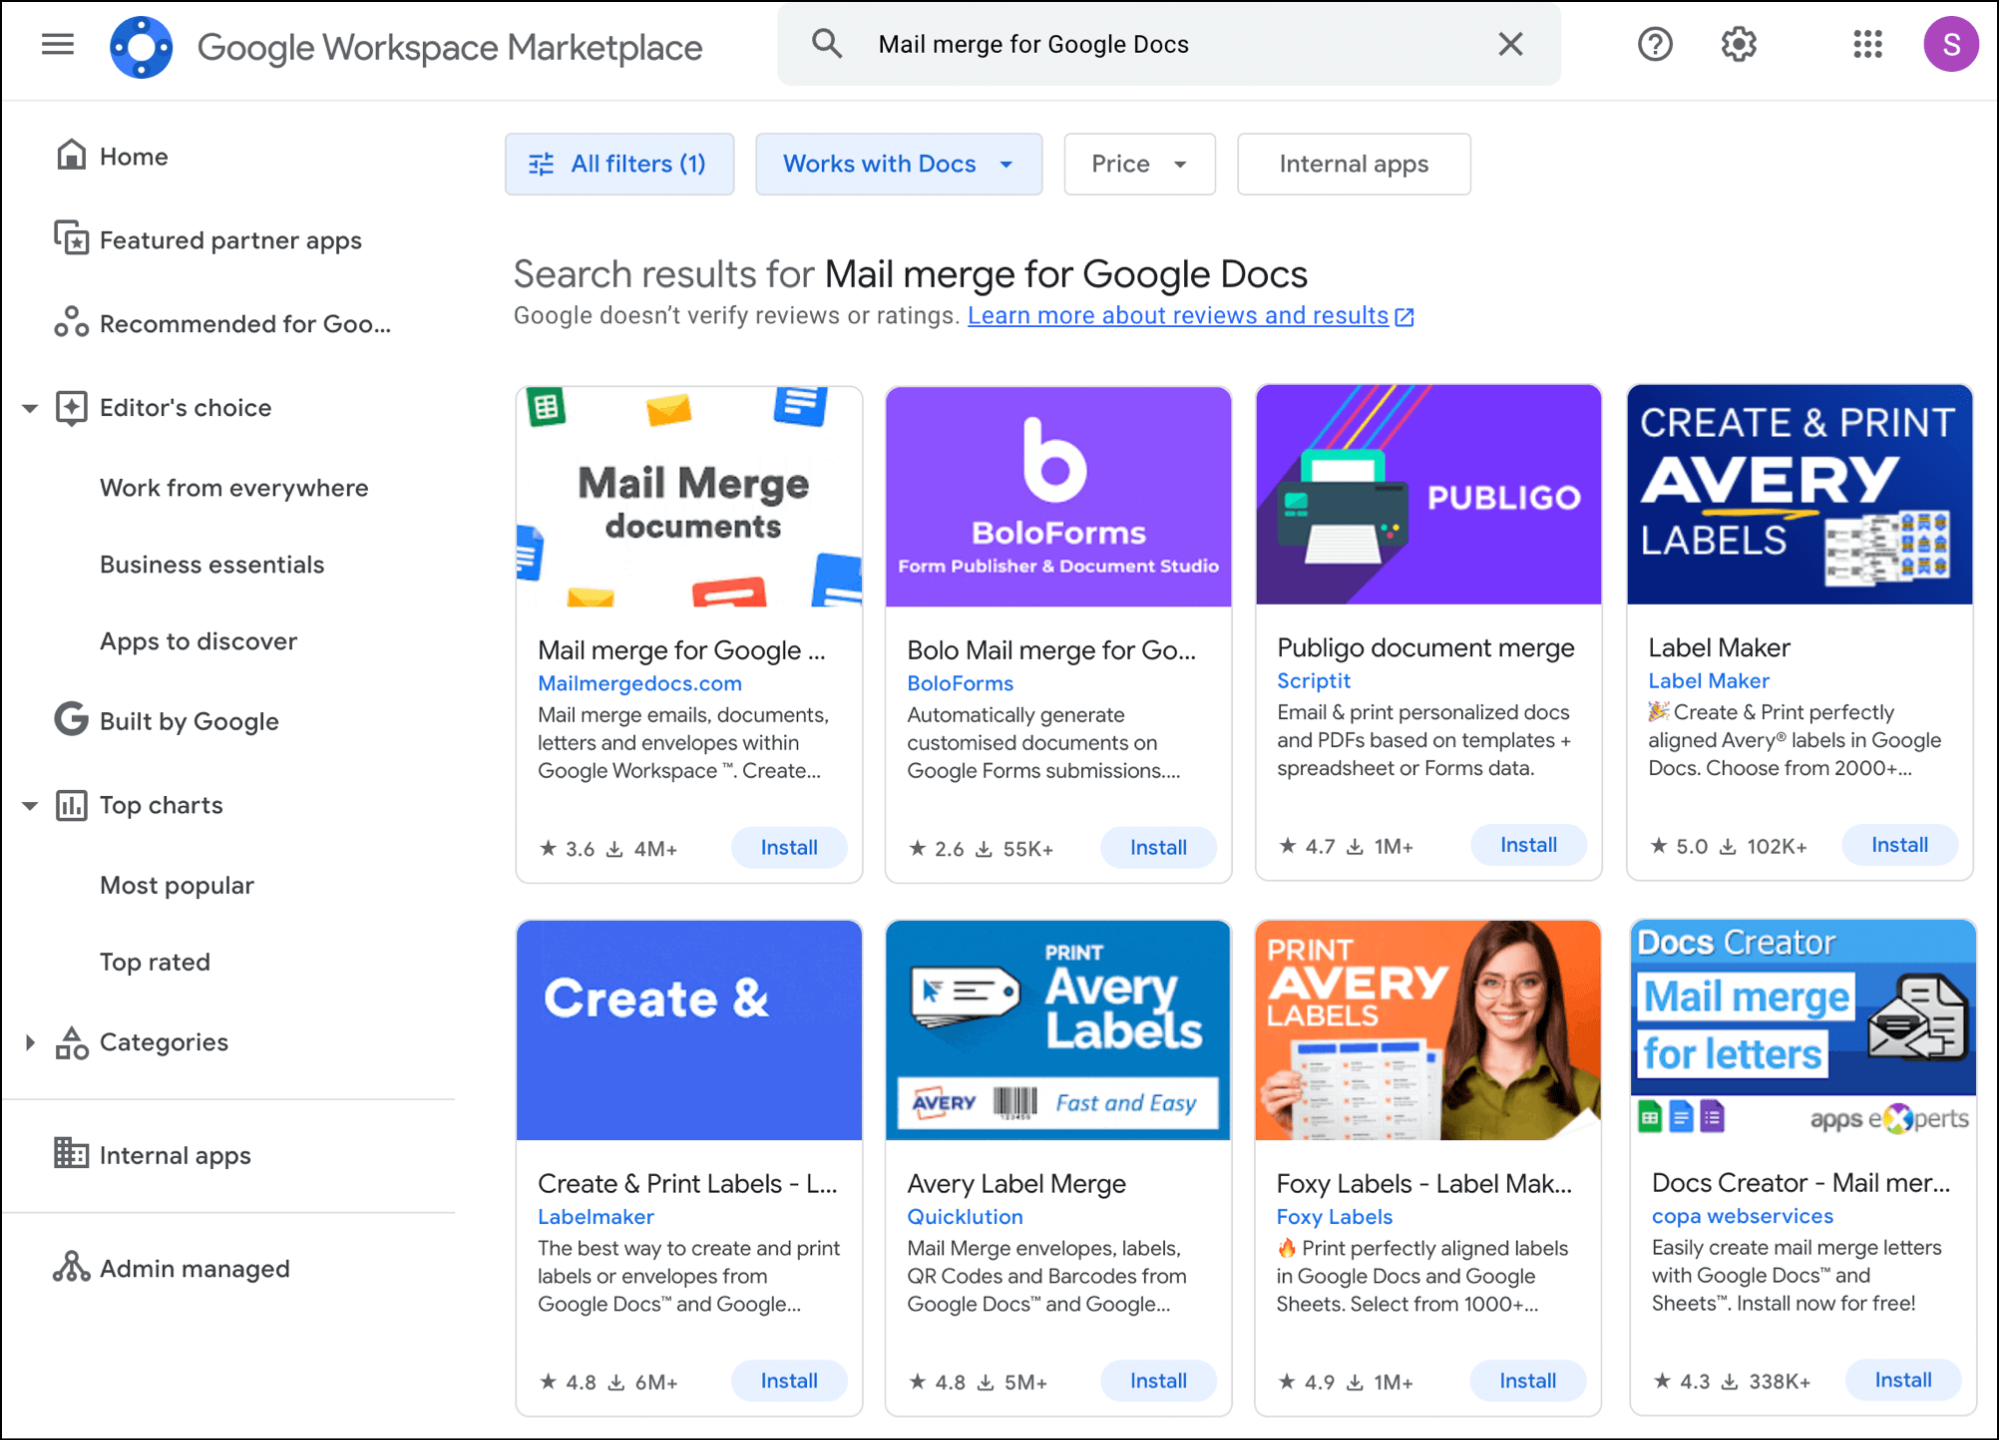
Task: Open the Google Workspace Marketplace home logo
Action: pos(141,45)
